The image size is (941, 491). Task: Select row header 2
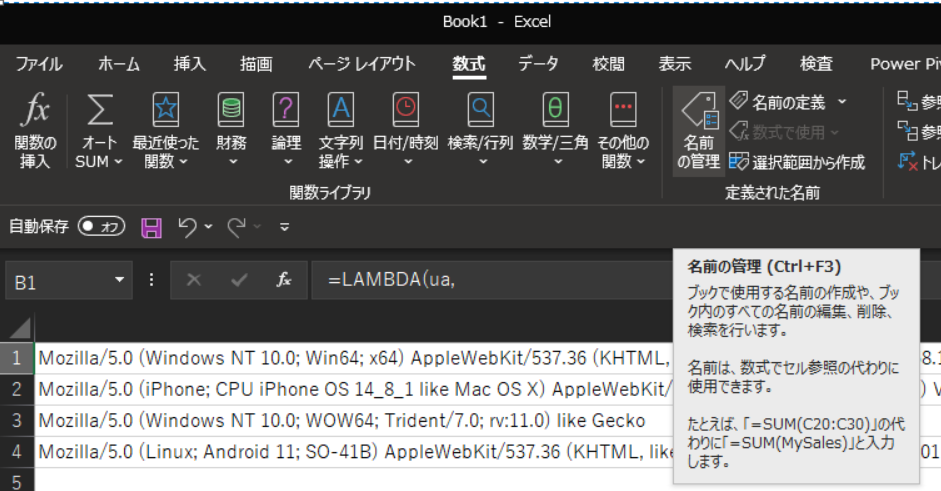coord(17,390)
